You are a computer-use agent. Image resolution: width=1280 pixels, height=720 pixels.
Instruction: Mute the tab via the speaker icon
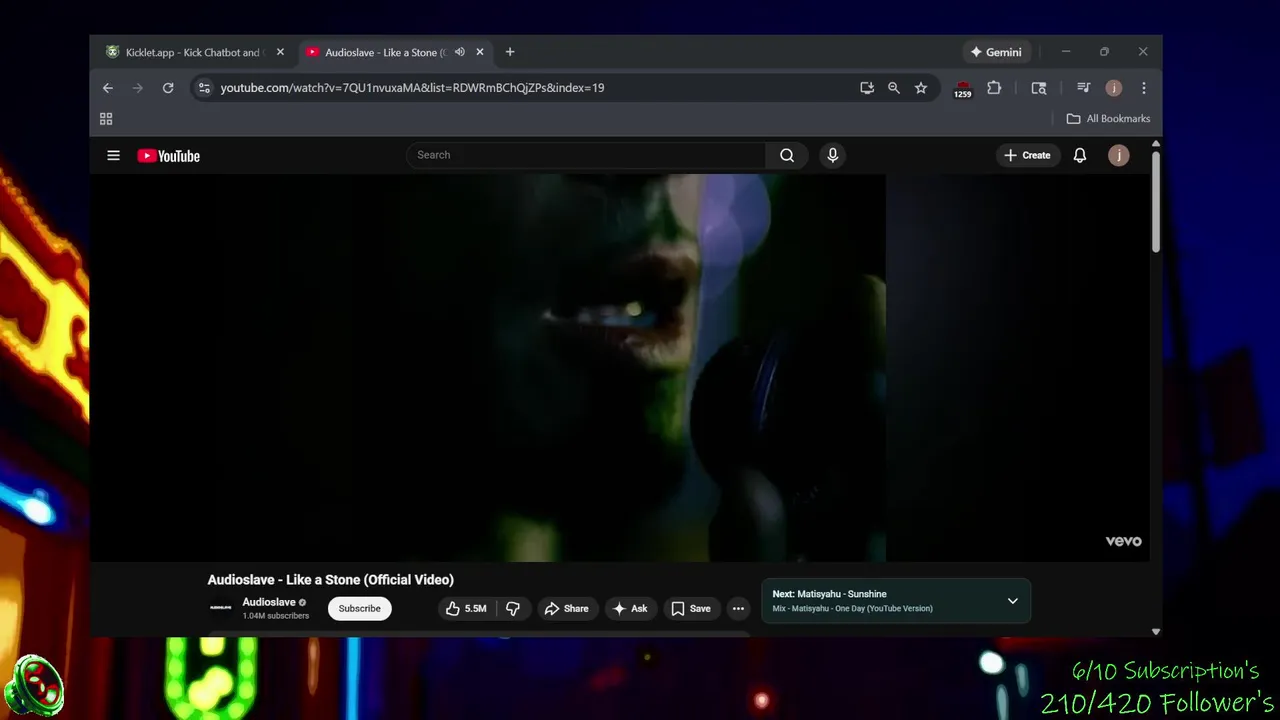point(460,52)
